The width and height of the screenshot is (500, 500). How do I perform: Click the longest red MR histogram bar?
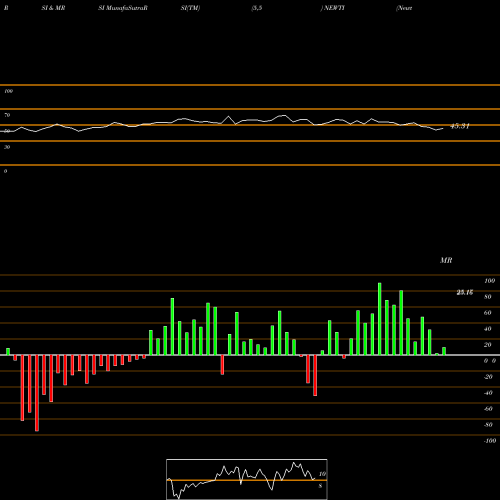click(x=37, y=393)
